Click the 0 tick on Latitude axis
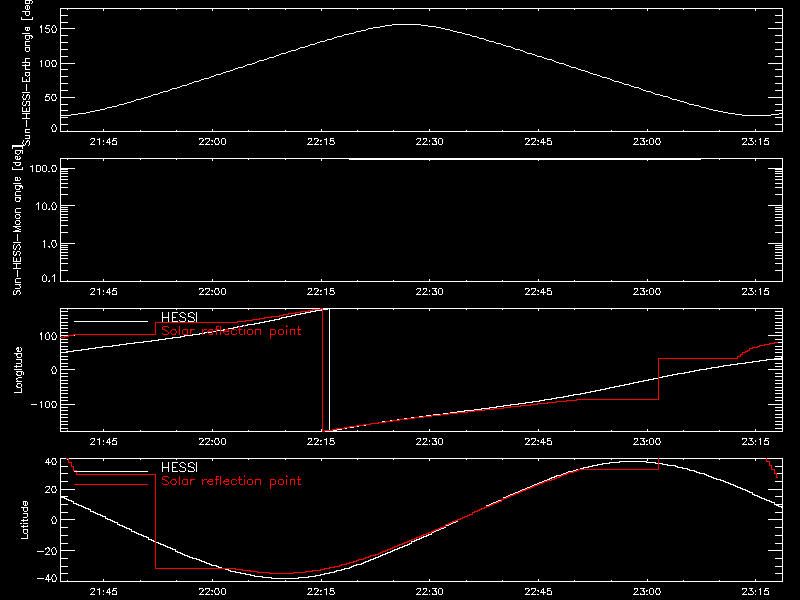The height and width of the screenshot is (600, 800). click(54, 520)
